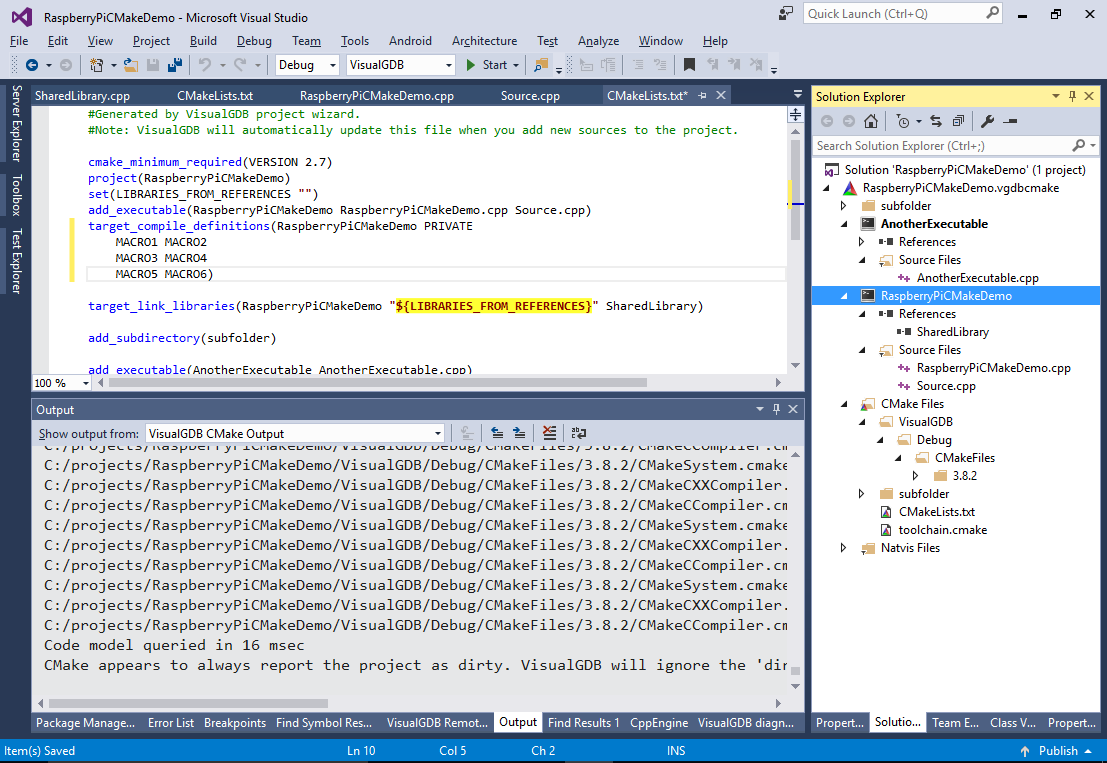
Task: Toggle auto-hide pin on the Output panel
Action: tap(777, 409)
